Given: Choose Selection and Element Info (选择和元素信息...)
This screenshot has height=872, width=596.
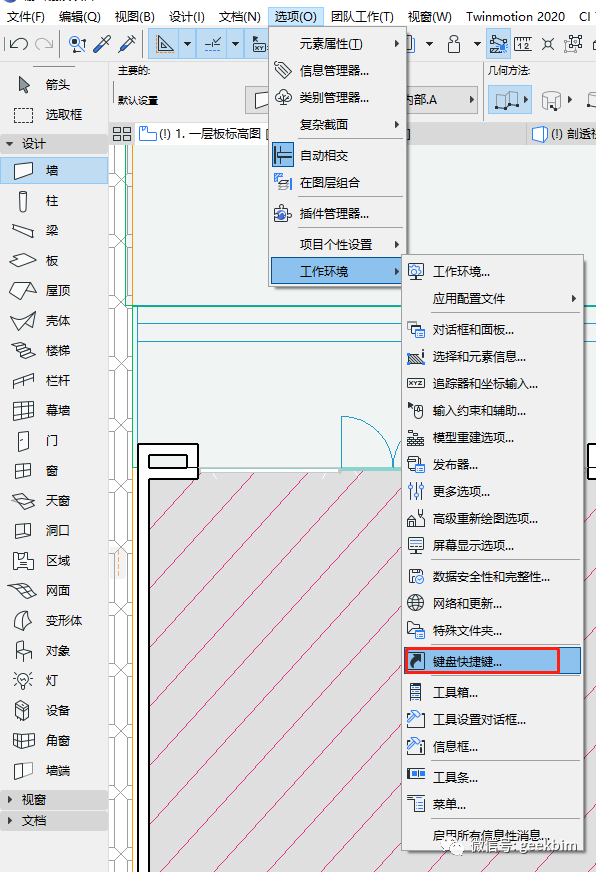Looking at the screenshot, I should pyautogui.click(x=493, y=356).
